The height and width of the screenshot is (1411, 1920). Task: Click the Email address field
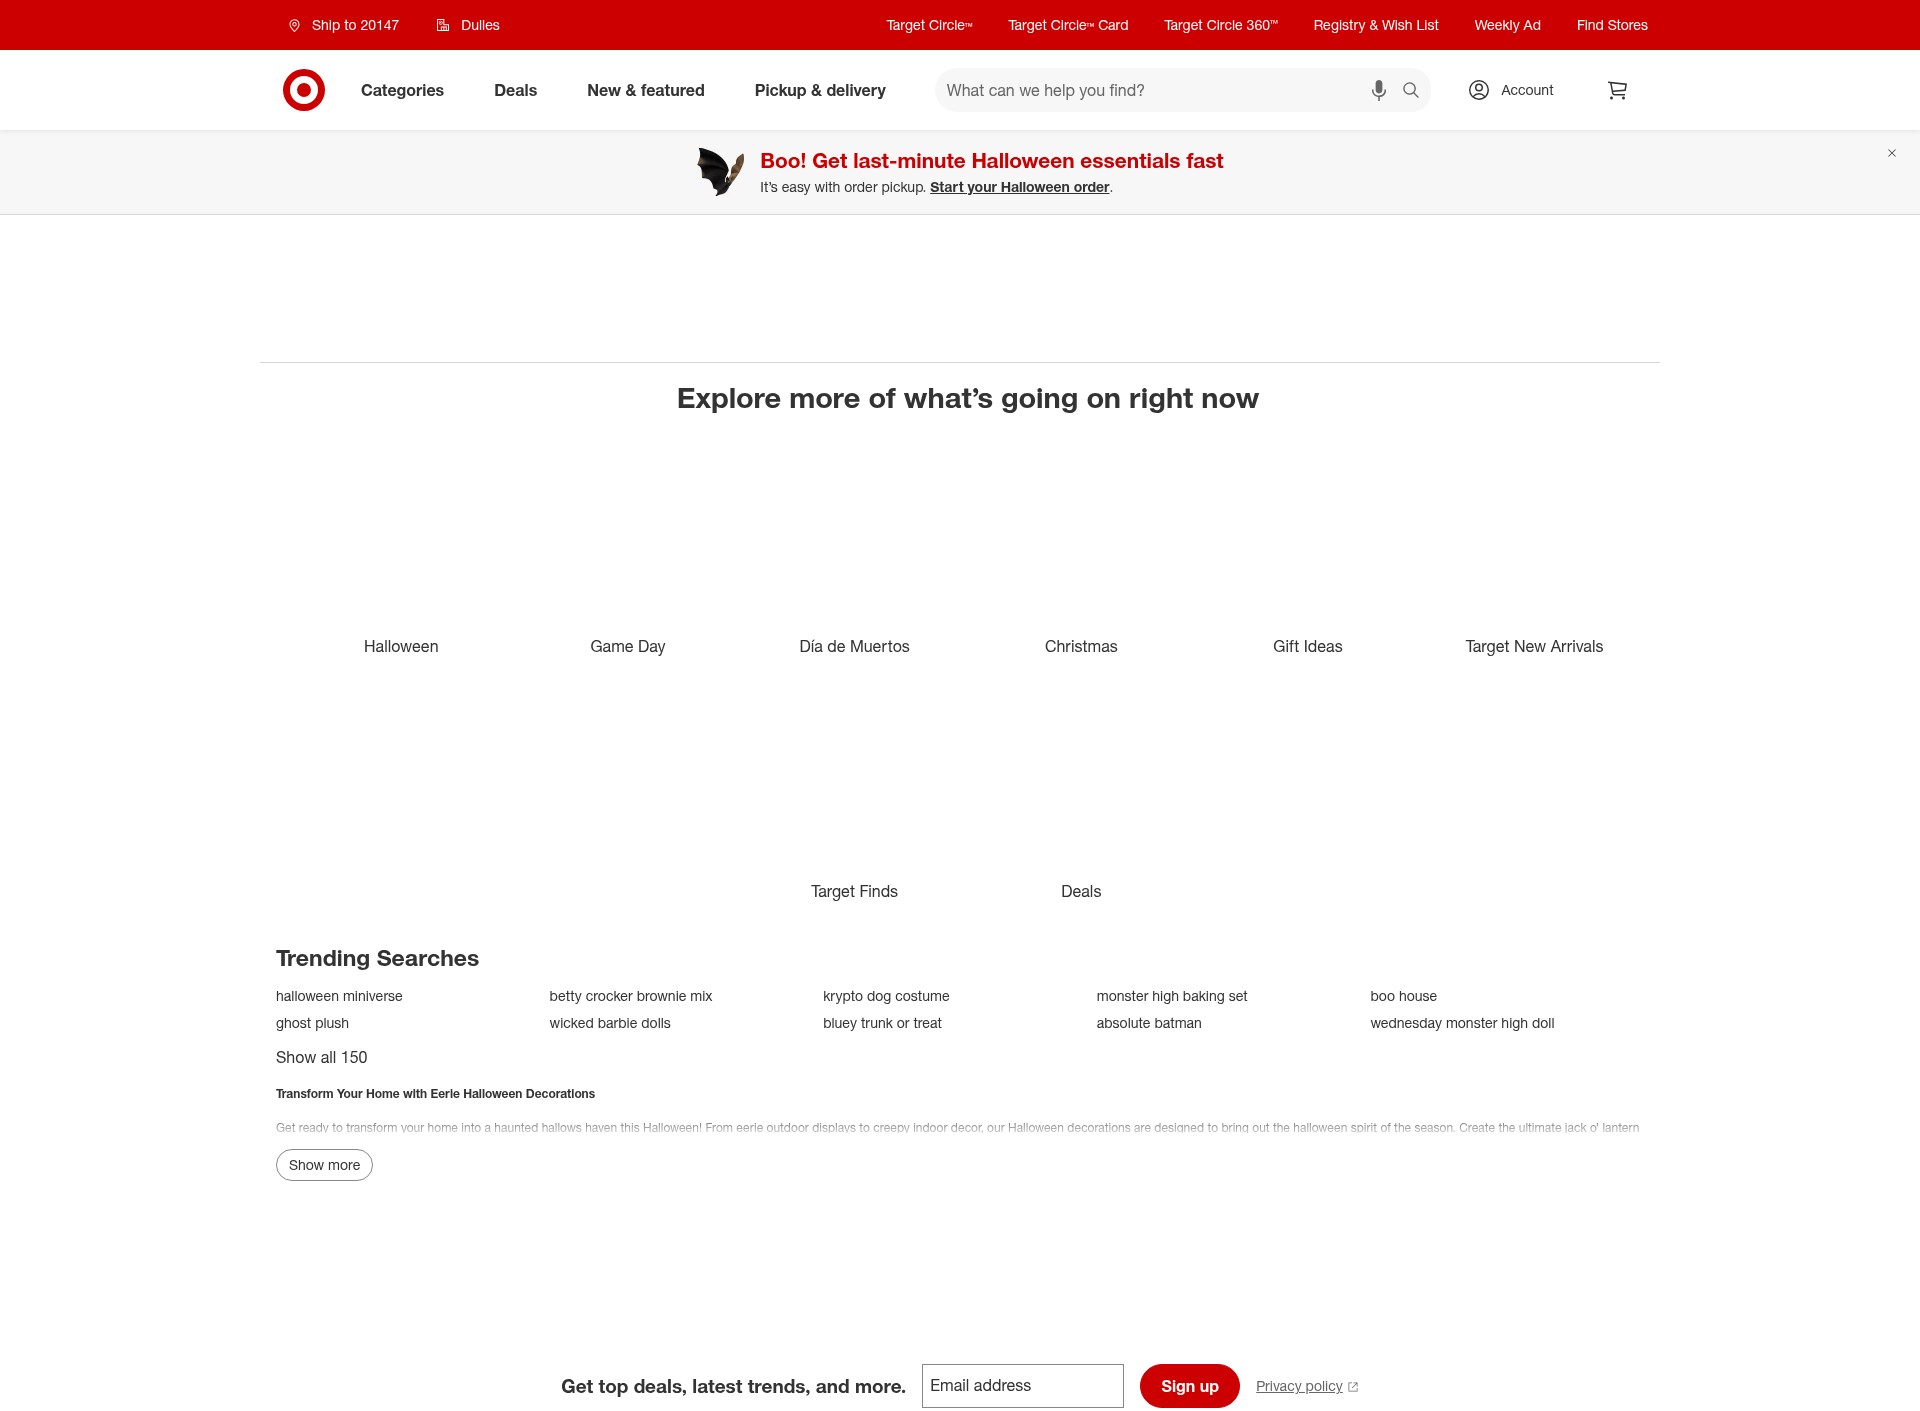pos(1023,1386)
